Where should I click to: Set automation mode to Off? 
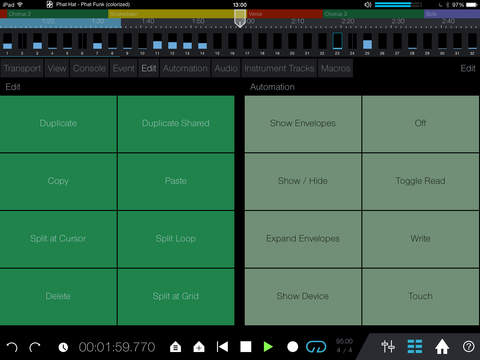coord(420,124)
